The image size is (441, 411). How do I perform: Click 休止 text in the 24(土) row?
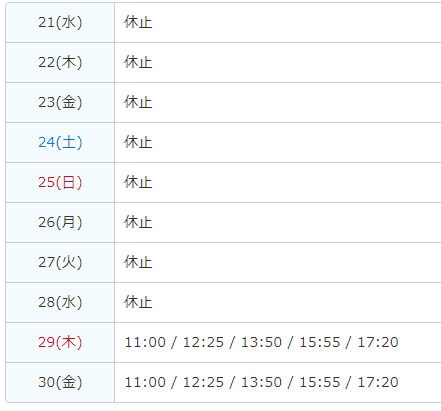(138, 142)
